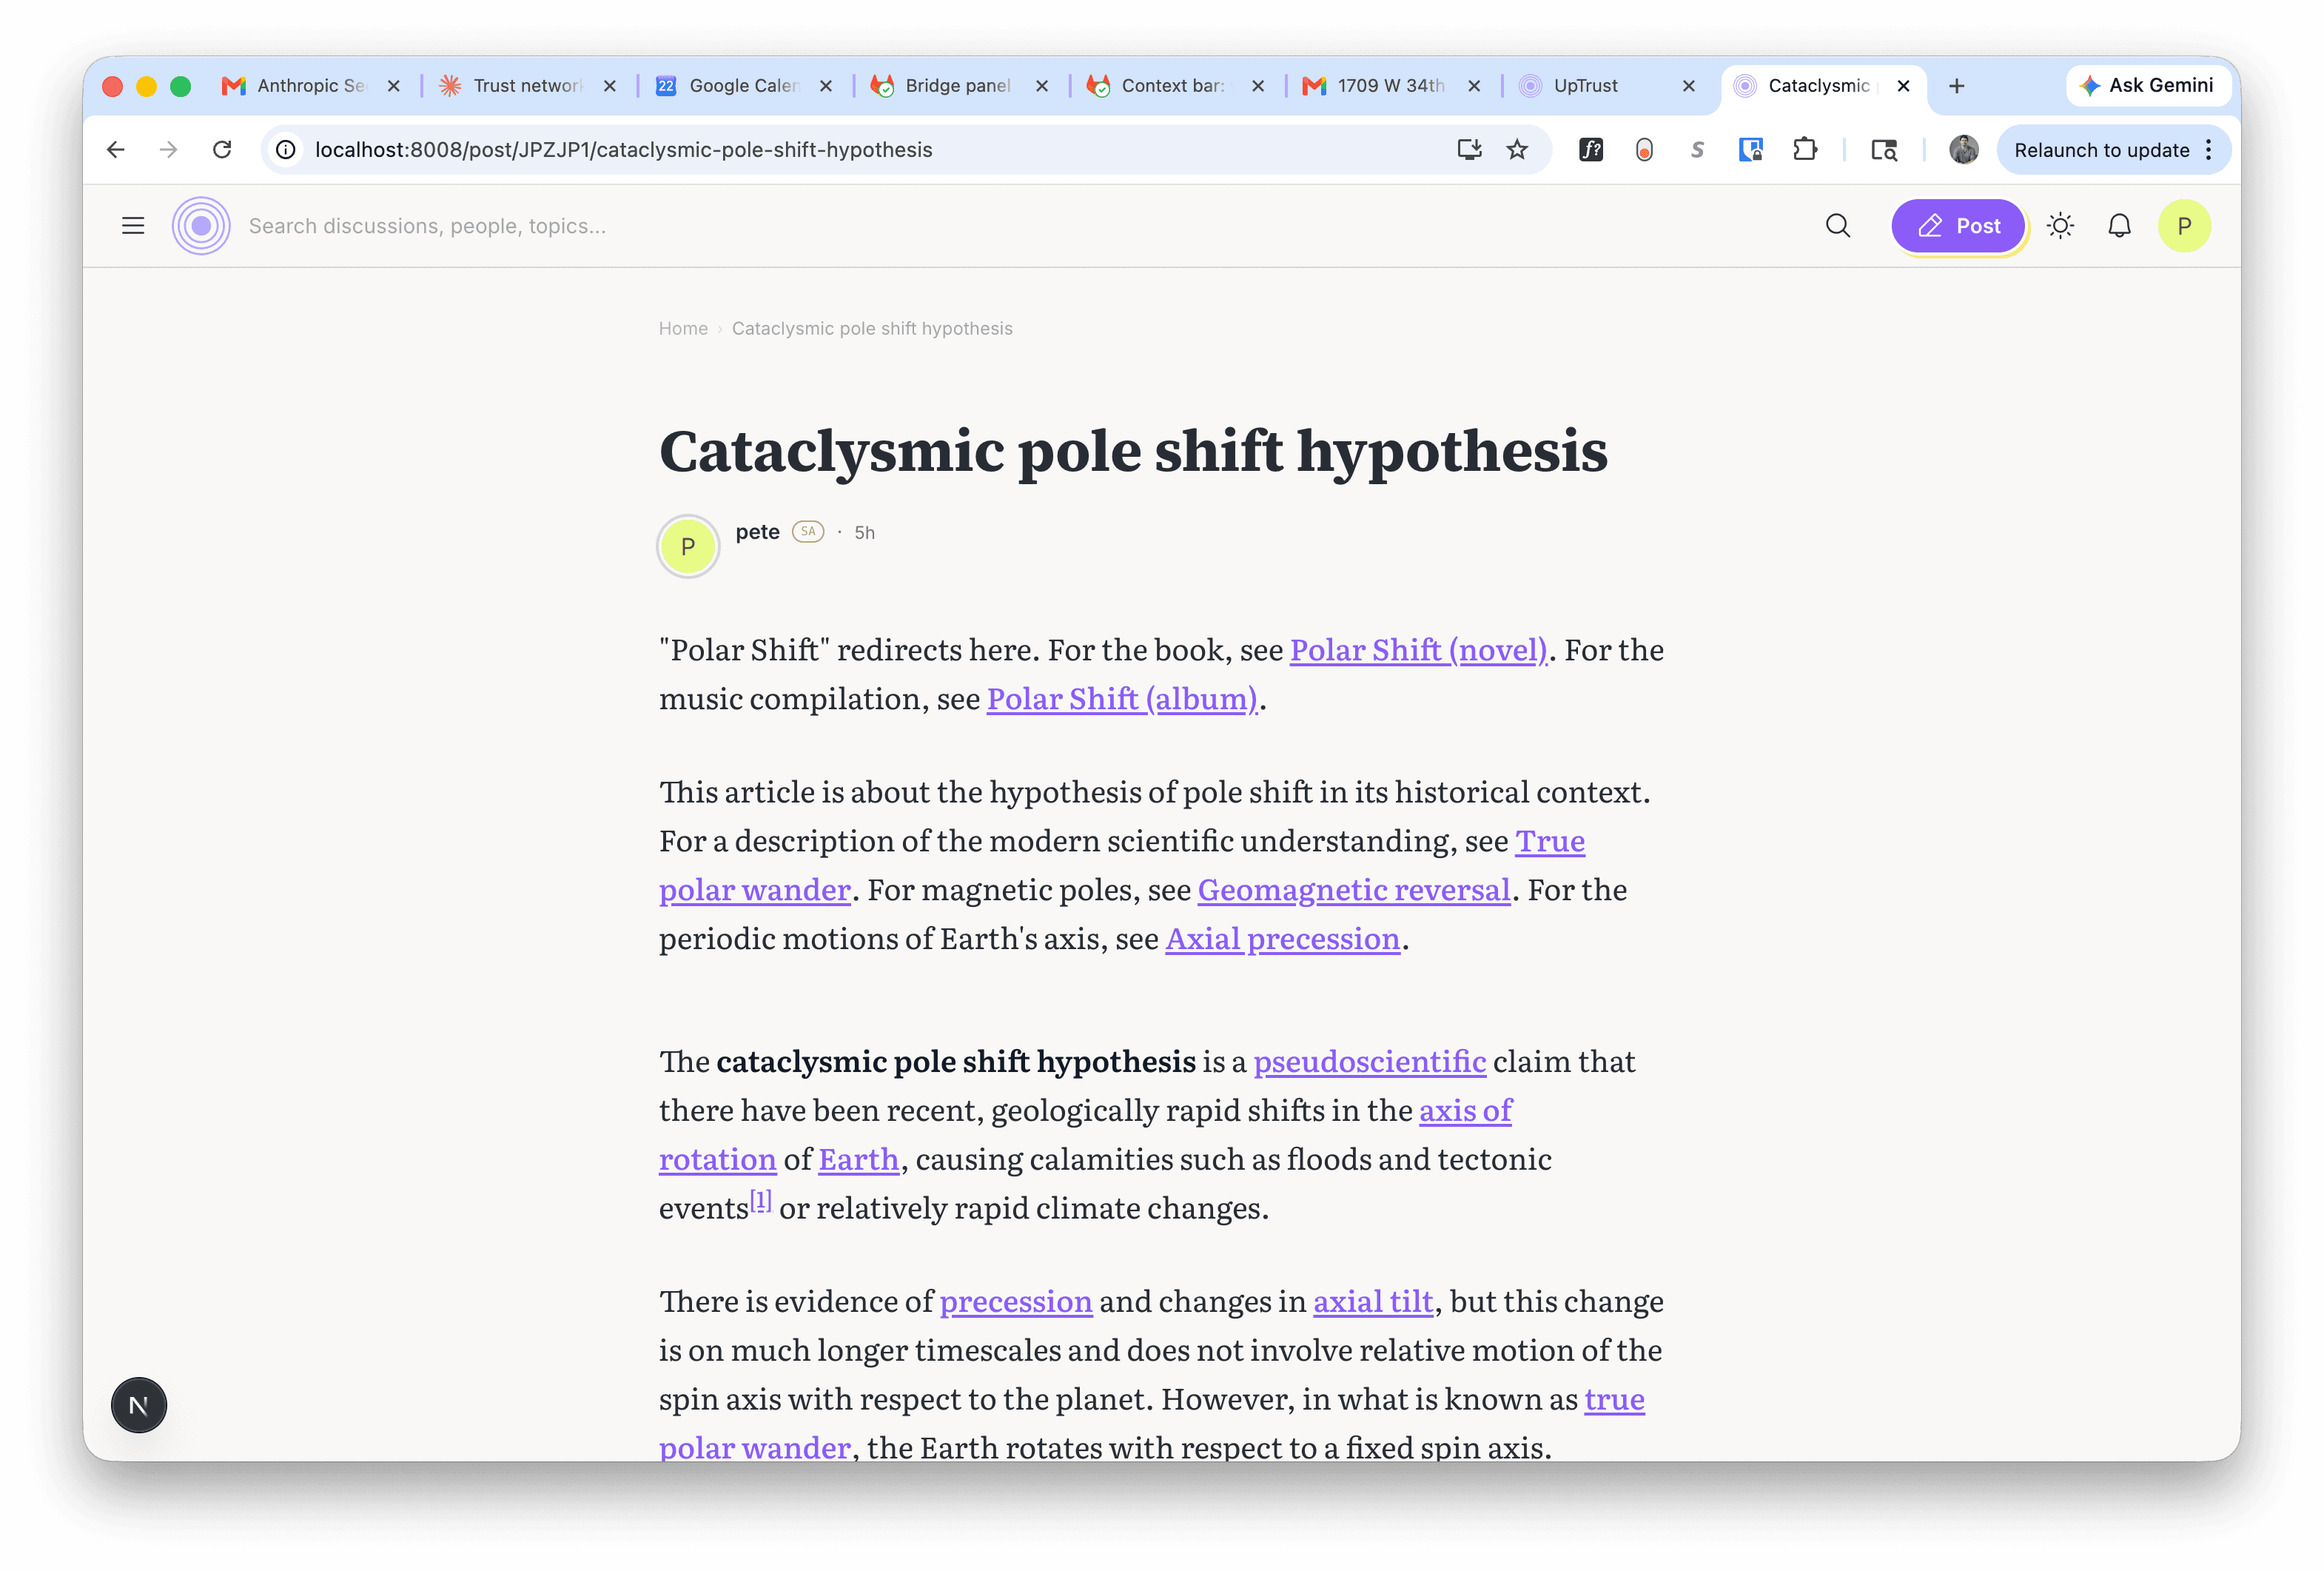Open the precession link in last paragraph

1016,1302
